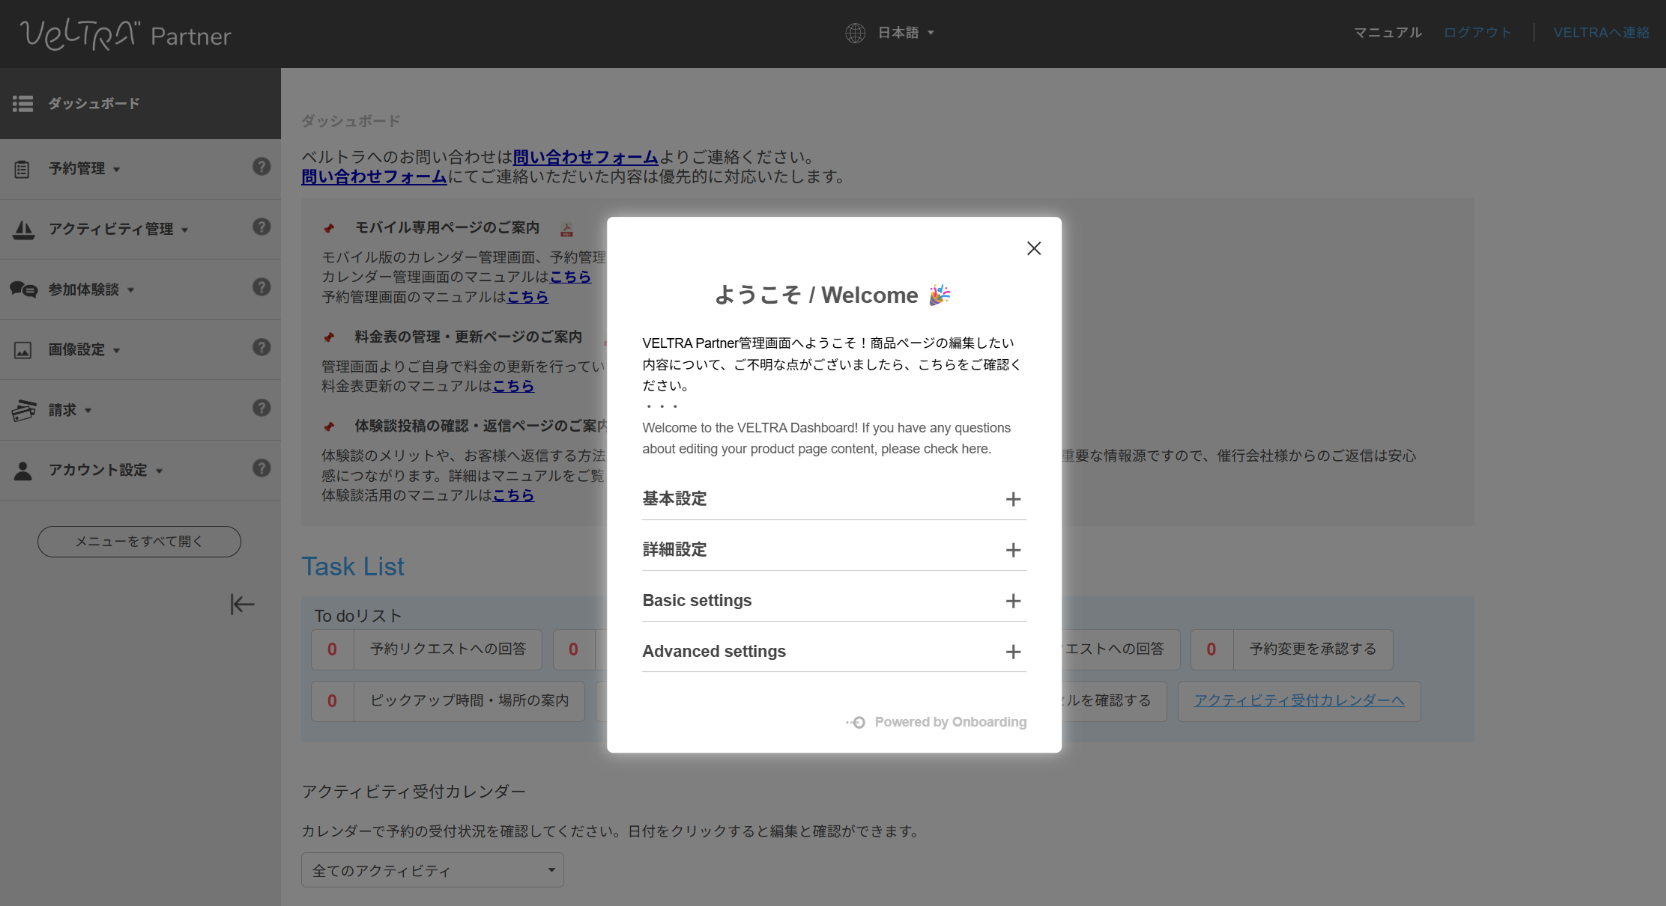
Task: Open help icon for 画像設定
Action: [x=261, y=347]
